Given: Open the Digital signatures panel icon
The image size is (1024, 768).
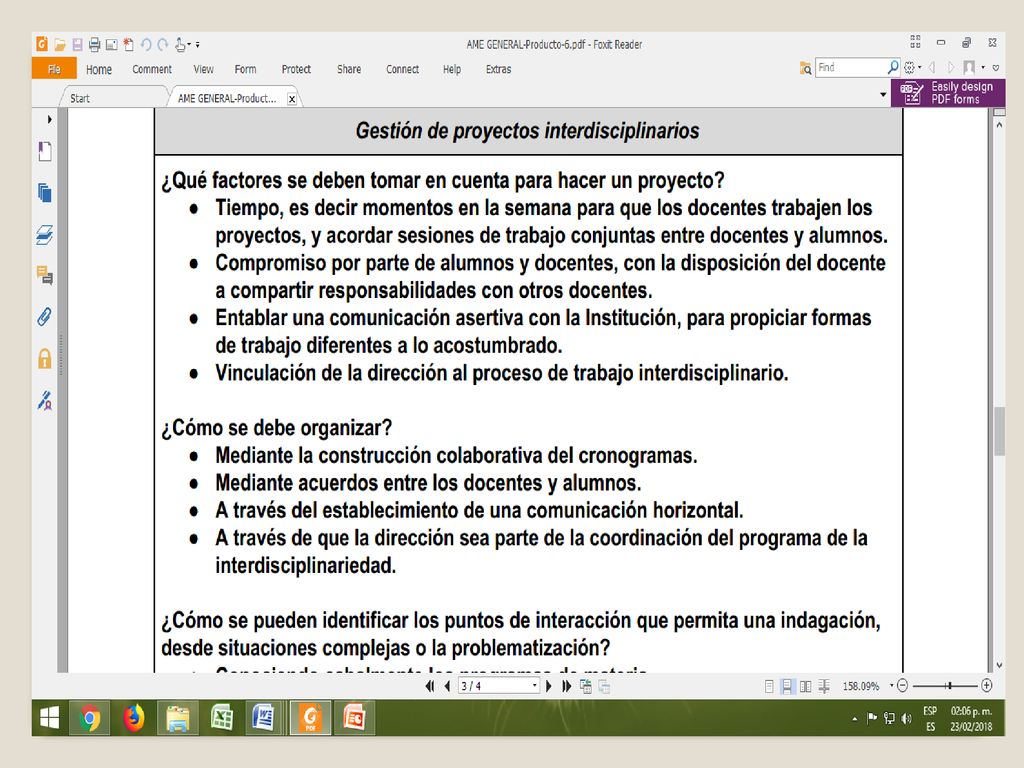Looking at the screenshot, I should (x=44, y=400).
